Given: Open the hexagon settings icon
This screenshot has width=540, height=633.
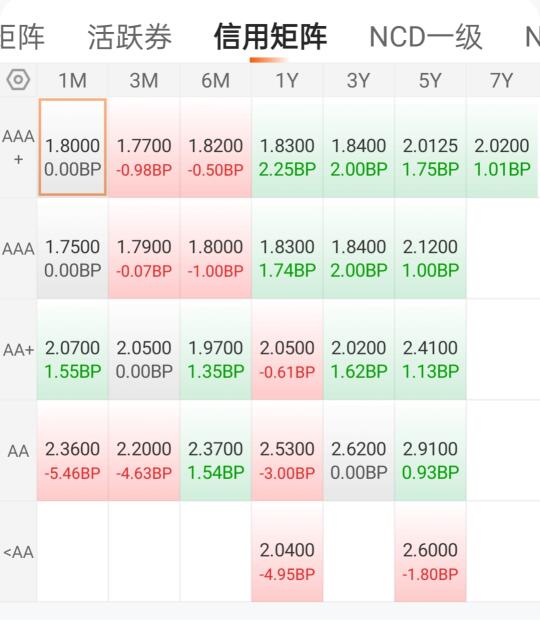Looking at the screenshot, I should pyautogui.click(x=18, y=80).
